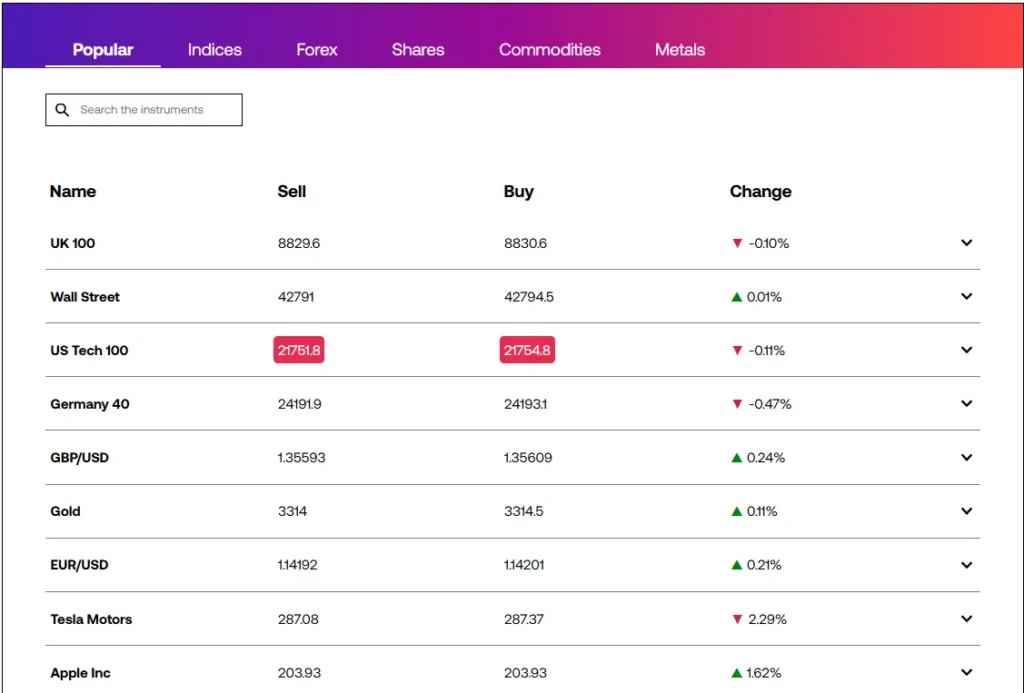This screenshot has height=693, width=1024.
Task: Expand the US Tech 100 row details
Action: pyautogui.click(x=966, y=350)
